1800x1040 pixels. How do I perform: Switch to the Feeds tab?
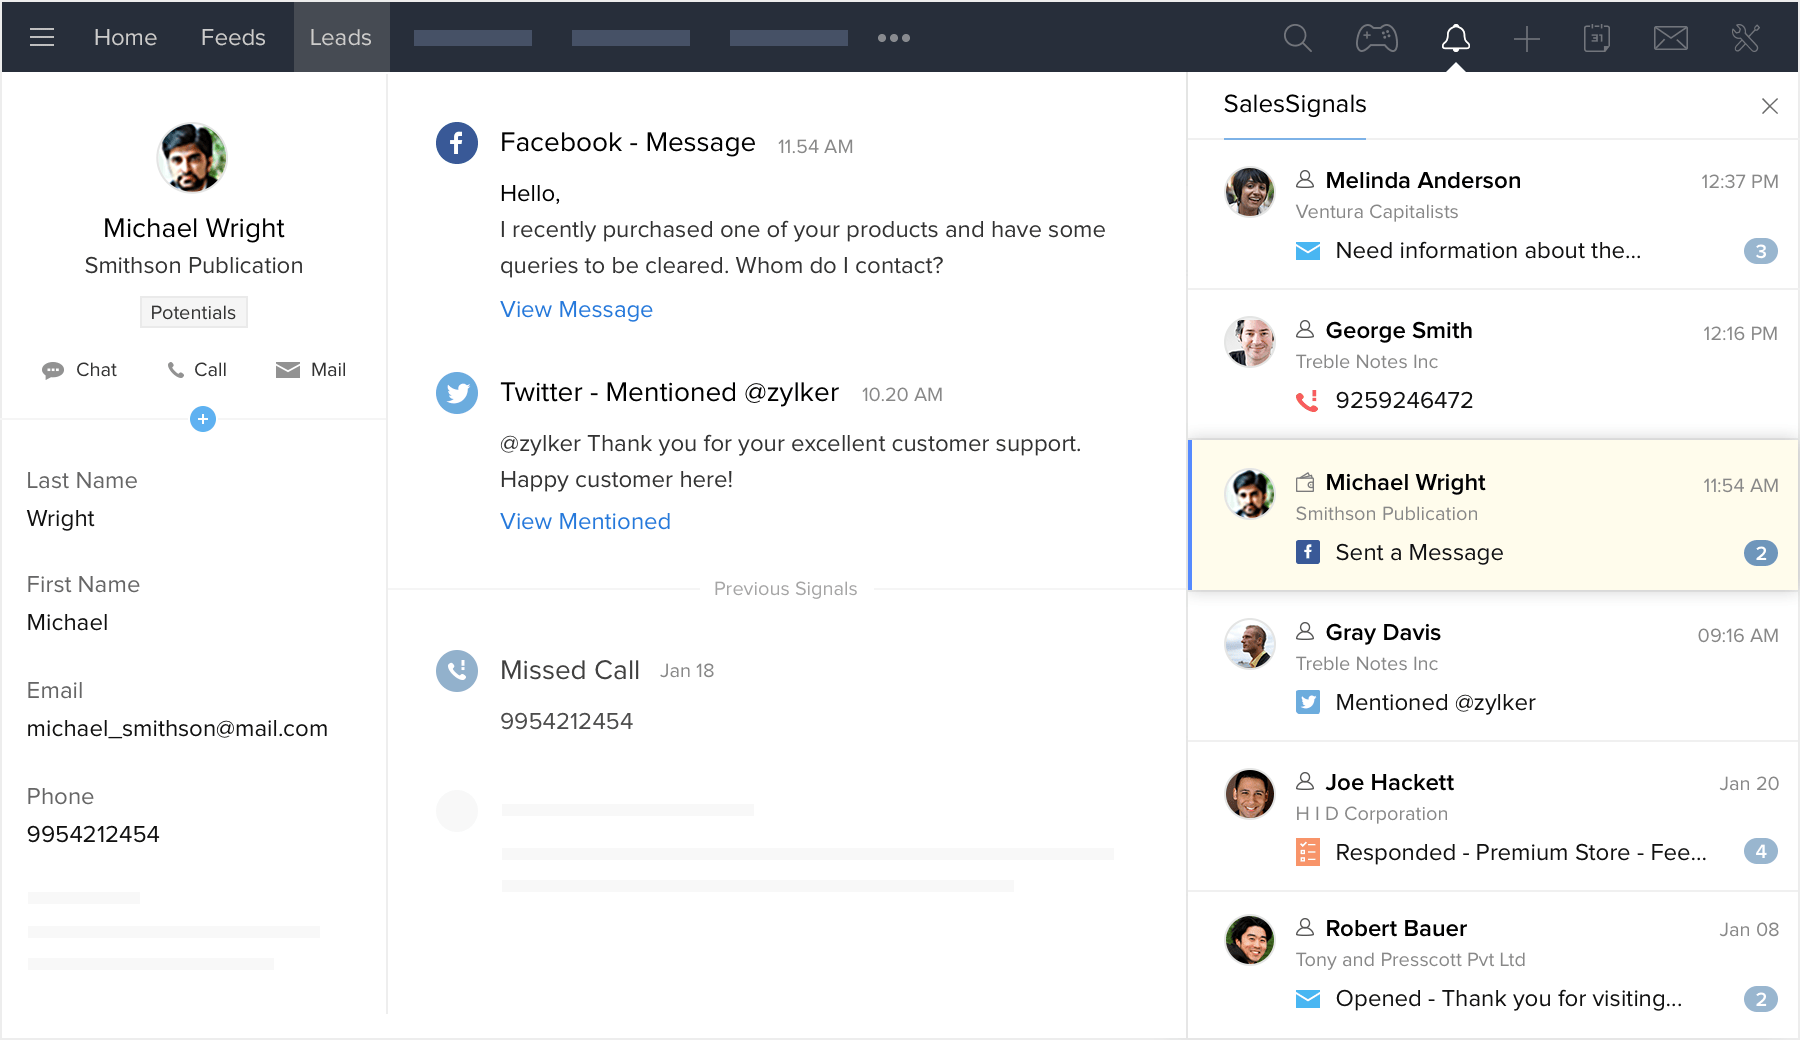[233, 38]
